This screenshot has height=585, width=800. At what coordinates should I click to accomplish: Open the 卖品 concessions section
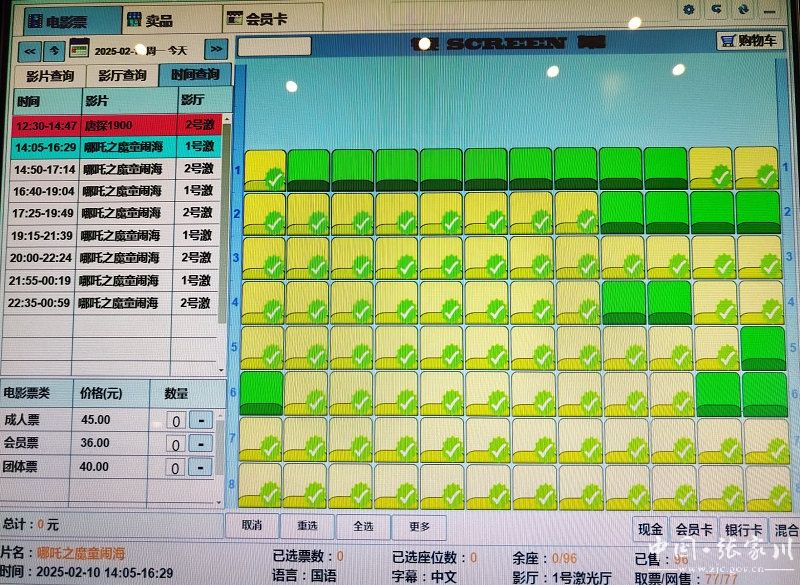[x=159, y=19]
